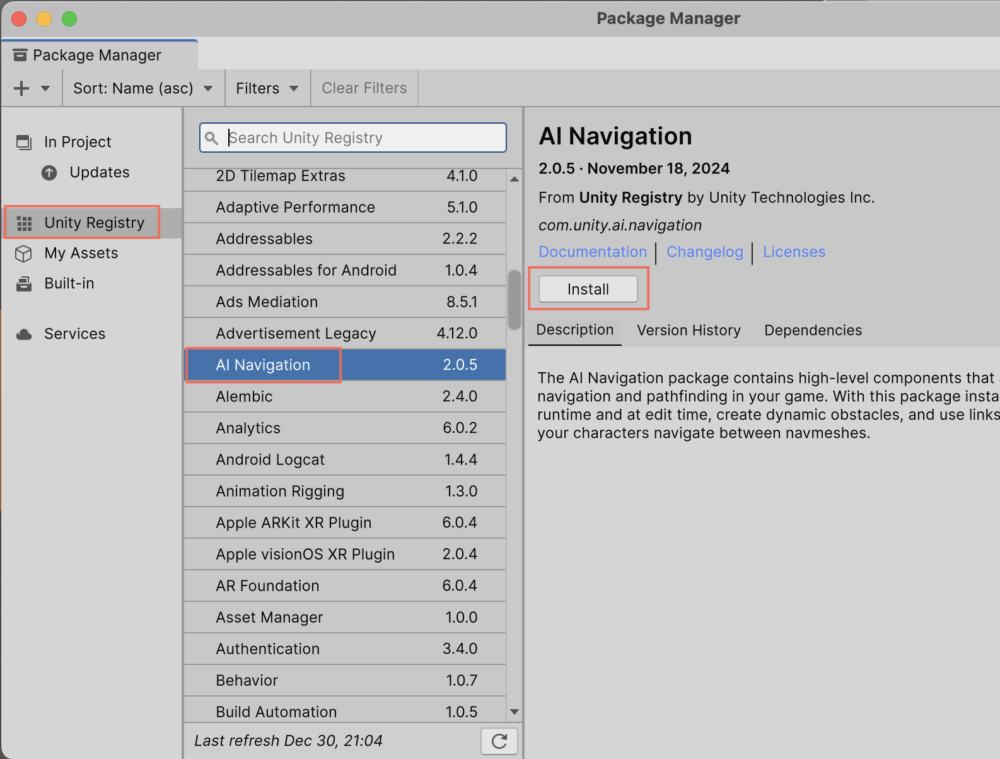Open the Sort: Name (asc) dropdown
Screen dimensions: 1000x759
(142, 87)
